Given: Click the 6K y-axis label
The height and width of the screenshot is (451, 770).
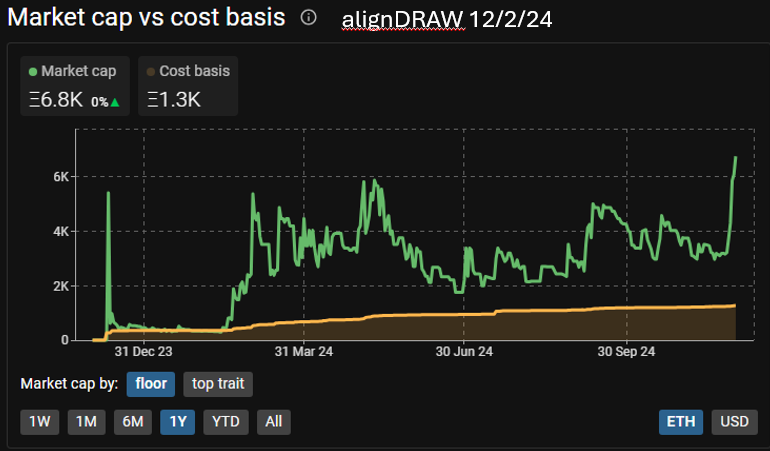Looking at the screenshot, I should pyautogui.click(x=61, y=177).
